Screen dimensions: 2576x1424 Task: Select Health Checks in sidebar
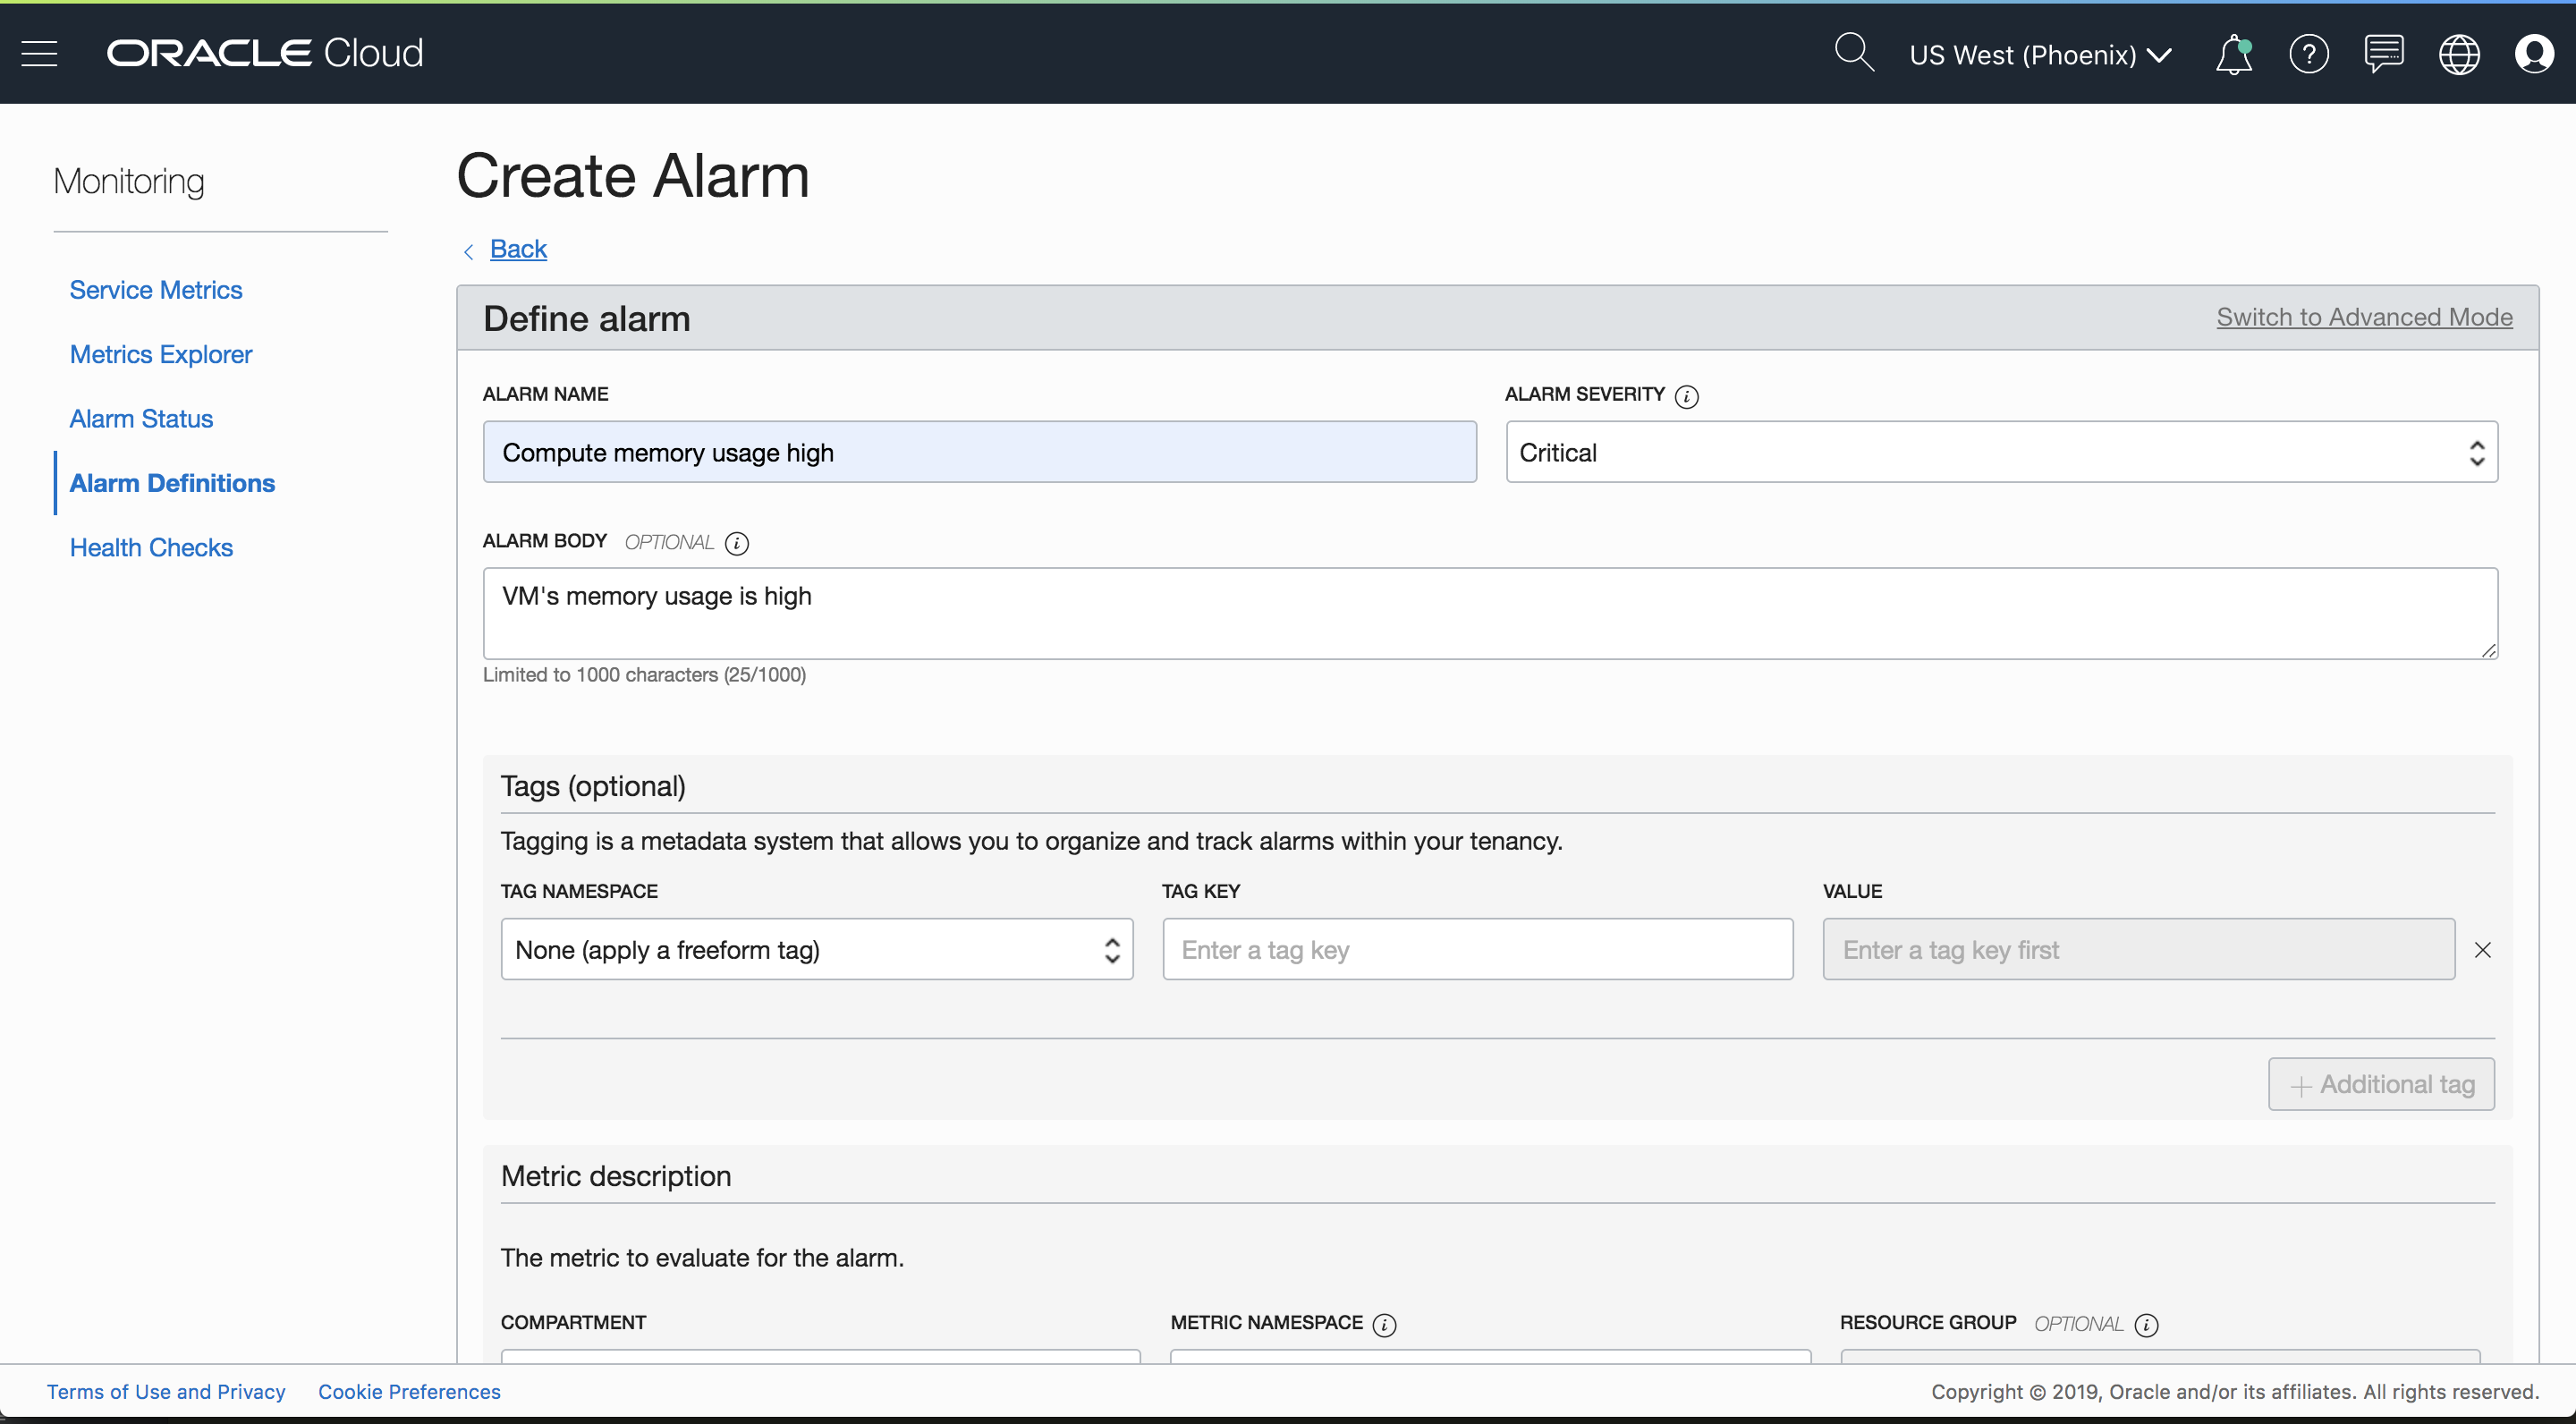pyautogui.click(x=151, y=548)
